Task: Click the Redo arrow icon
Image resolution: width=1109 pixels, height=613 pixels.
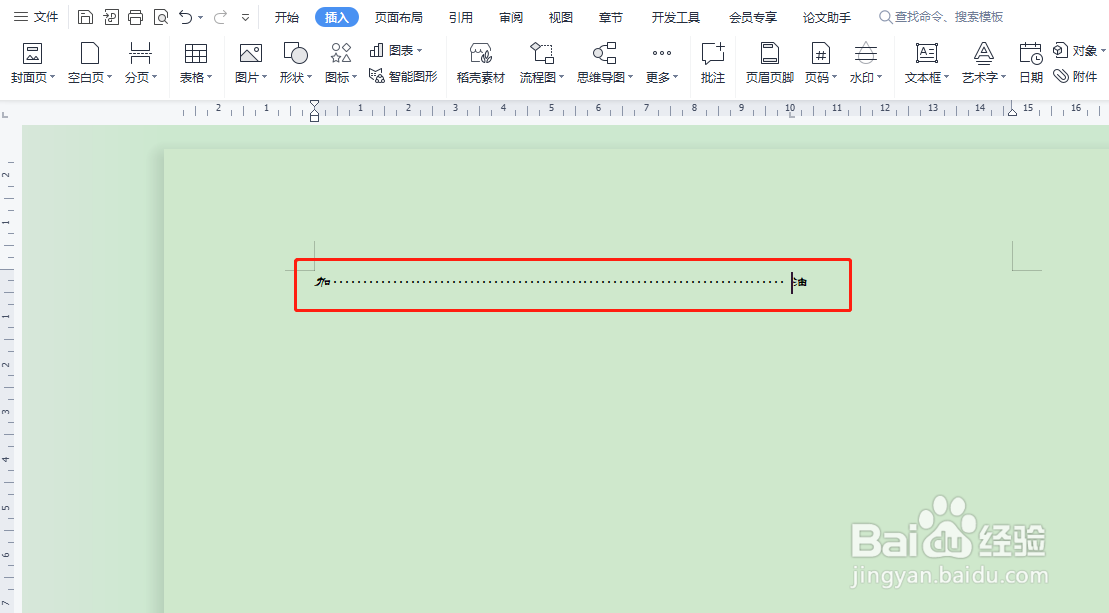Action: point(220,17)
